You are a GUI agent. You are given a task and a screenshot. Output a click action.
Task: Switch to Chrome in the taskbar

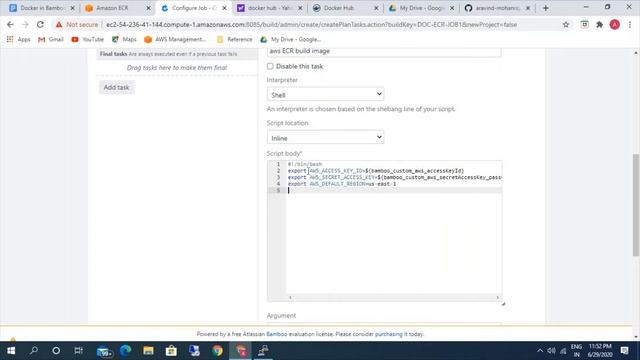point(217,351)
